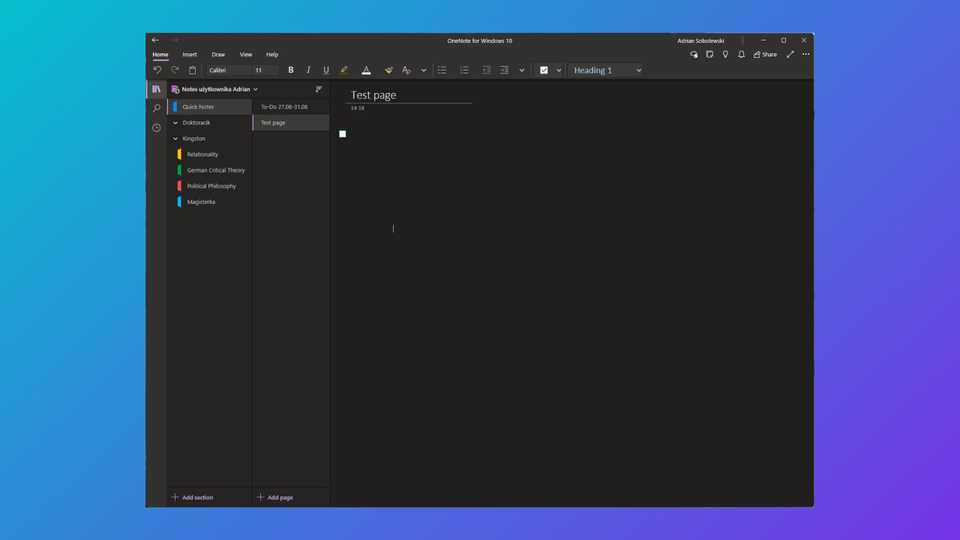
Task: Toggle underline formatting
Action: pos(326,70)
